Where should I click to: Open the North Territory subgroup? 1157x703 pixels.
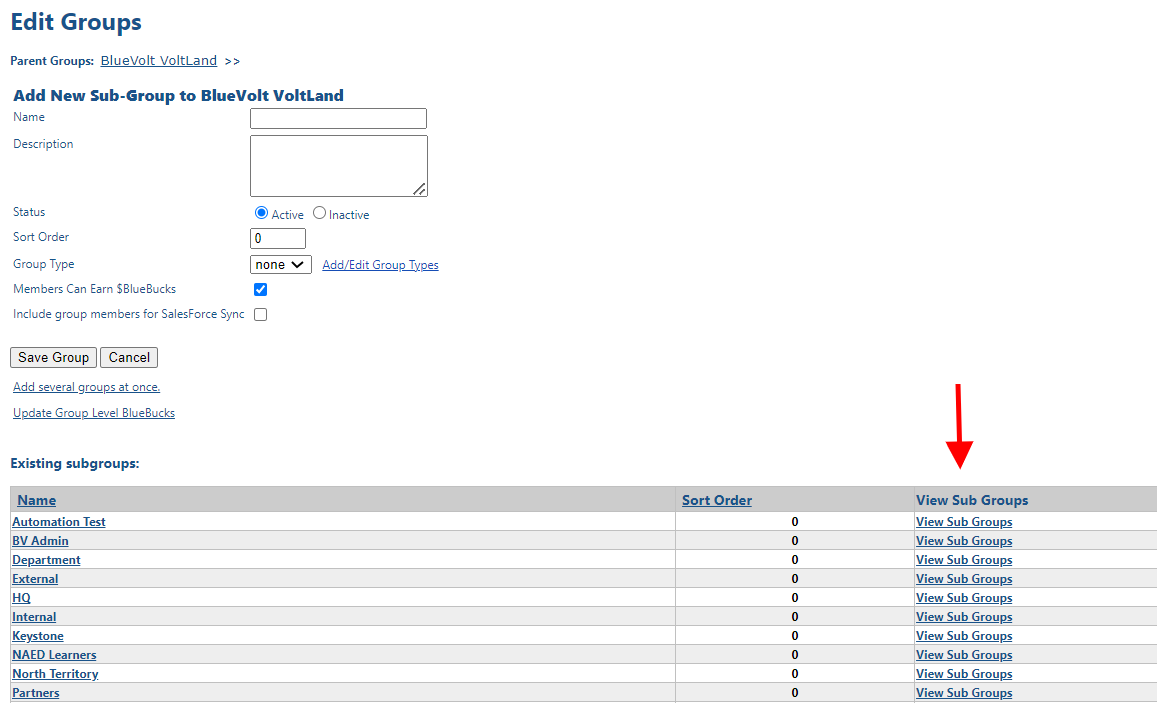(x=55, y=673)
